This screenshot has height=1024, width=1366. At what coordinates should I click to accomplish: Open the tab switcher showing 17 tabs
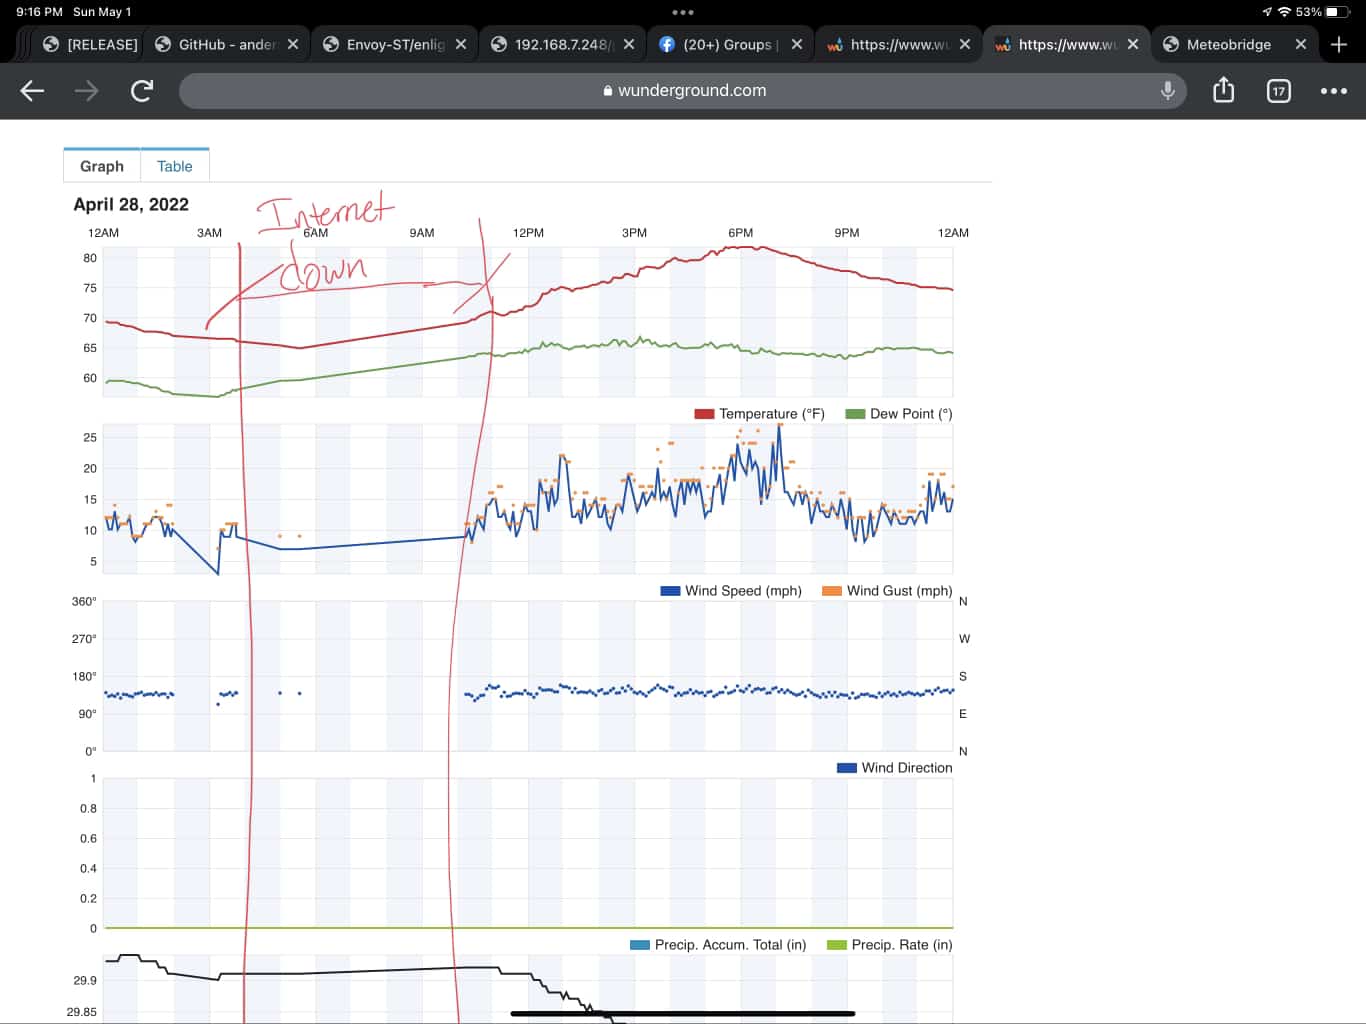tap(1278, 91)
